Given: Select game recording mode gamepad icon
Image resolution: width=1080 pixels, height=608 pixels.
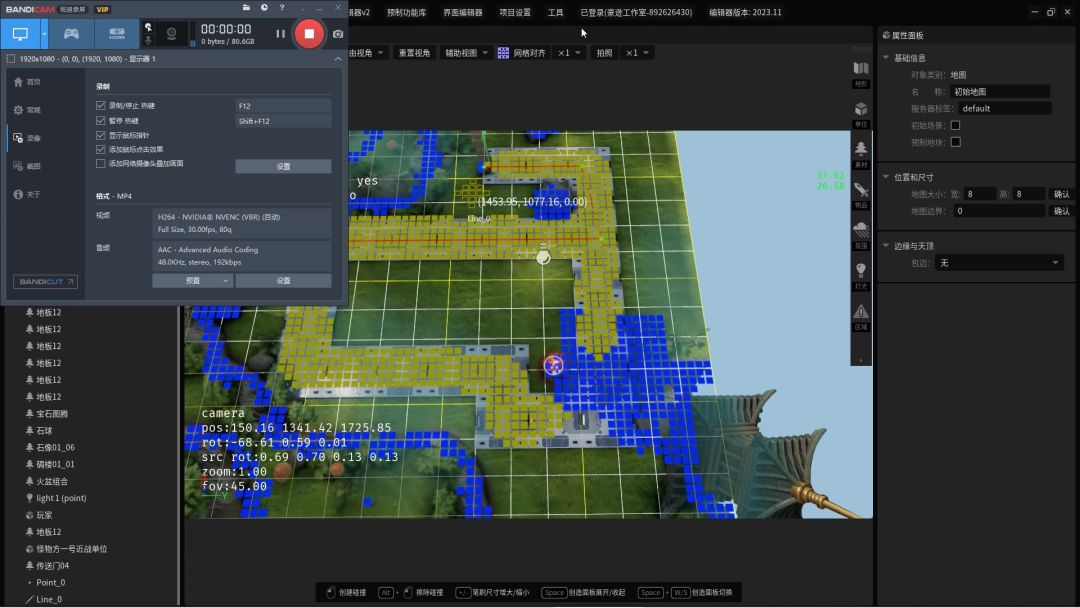Looking at the screenshot, I should [71, 33].
